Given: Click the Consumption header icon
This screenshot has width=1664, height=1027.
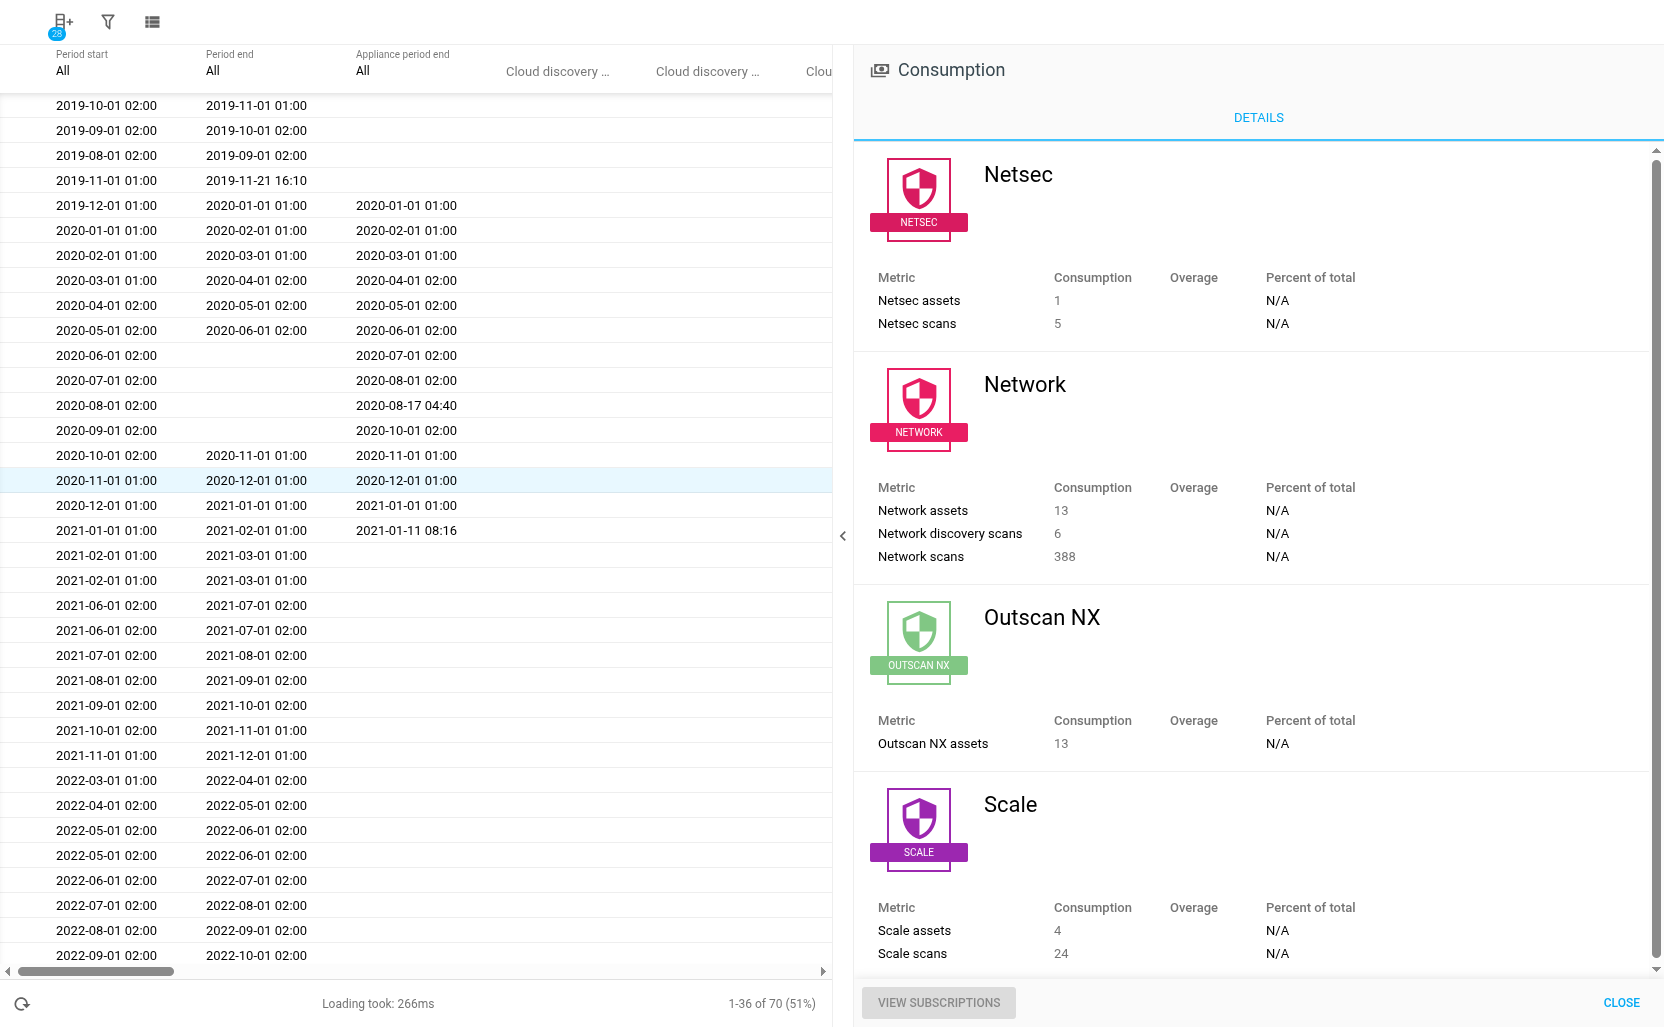Looking at the screenshot, I should pos(879,70).
